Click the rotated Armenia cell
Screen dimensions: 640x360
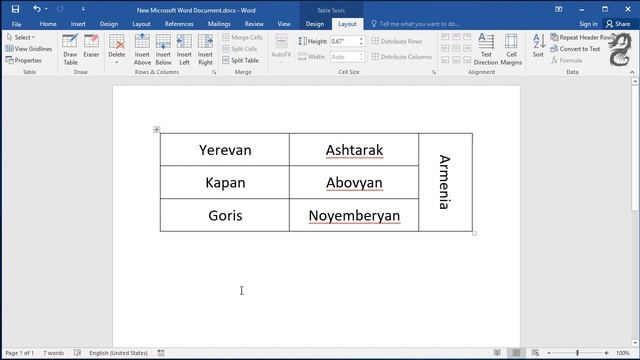tap(445, 182)
